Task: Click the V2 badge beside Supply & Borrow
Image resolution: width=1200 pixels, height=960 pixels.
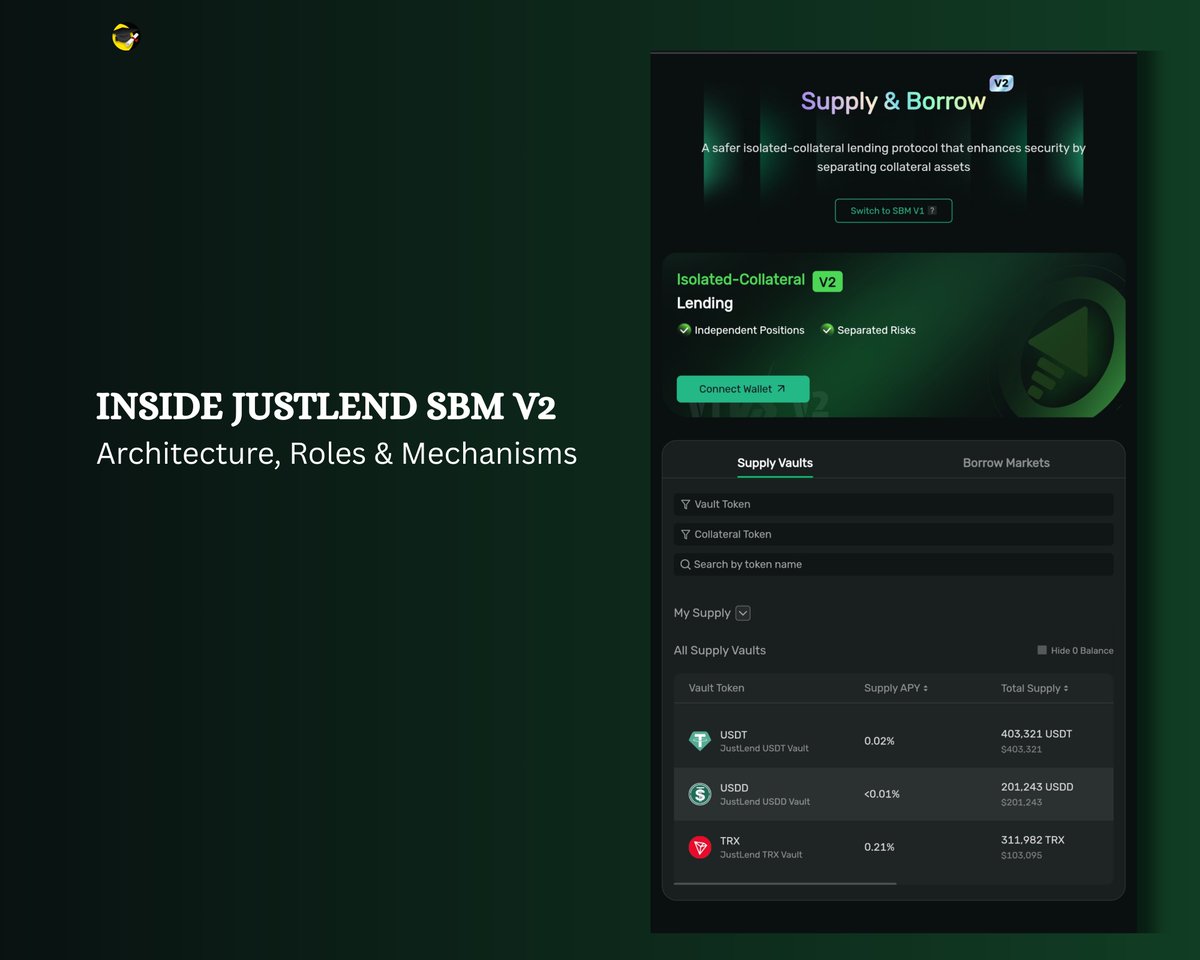Action: tap(1001, 83)
